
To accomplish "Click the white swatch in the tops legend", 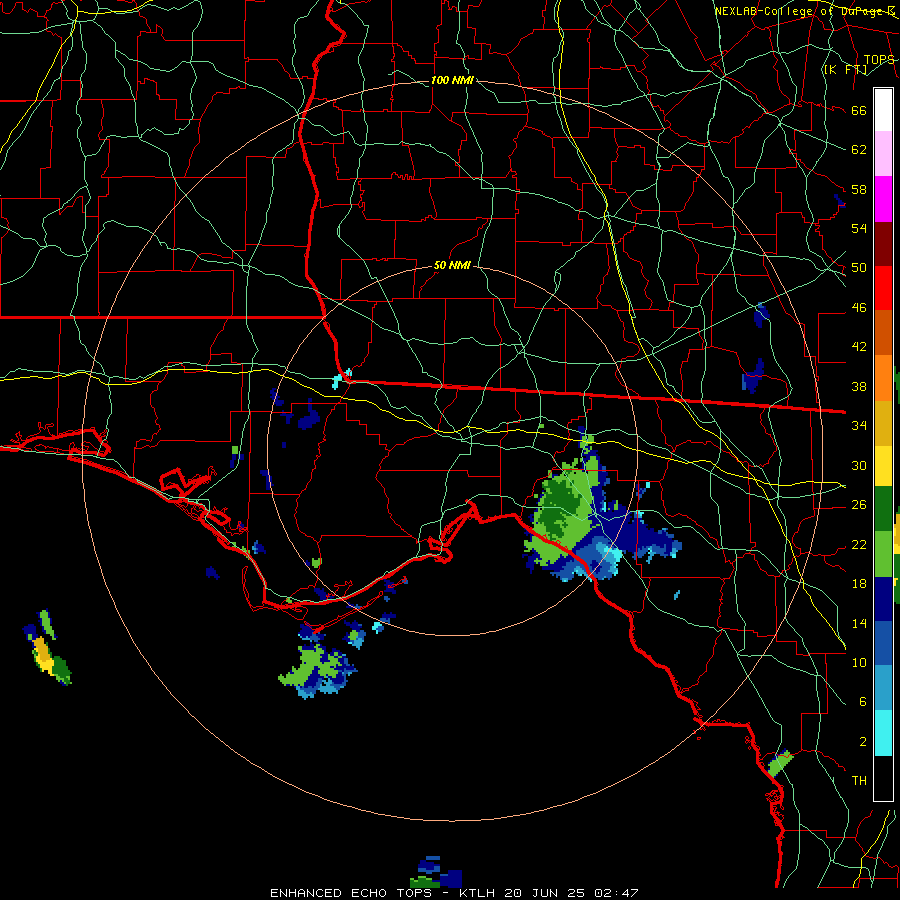I will coord(883,110).
